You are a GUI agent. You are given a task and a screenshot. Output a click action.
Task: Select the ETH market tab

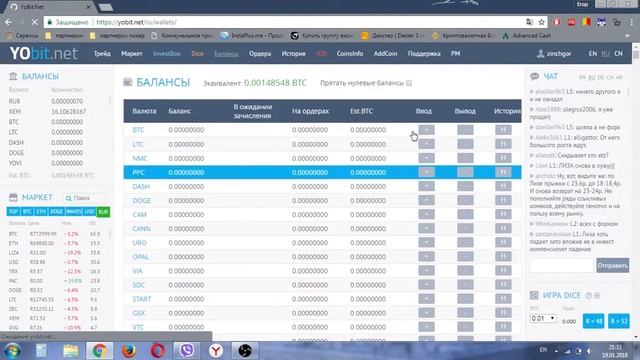(x=41, y=211)
